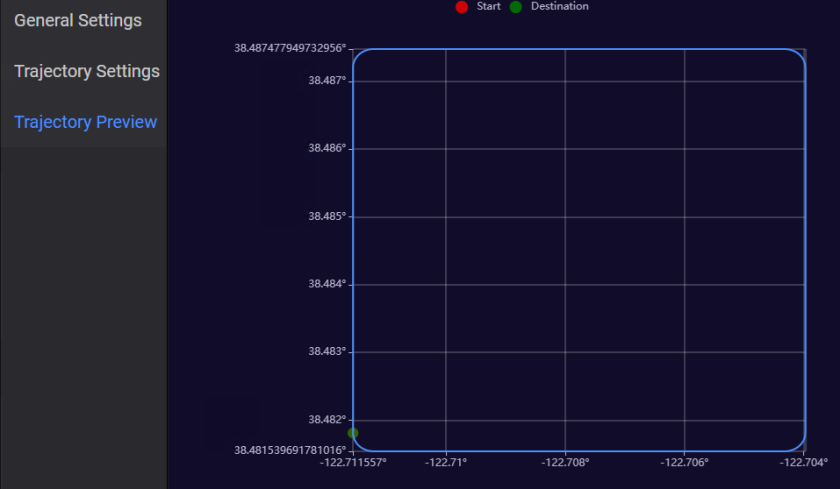Click the green Destination legend dot

[516, 7]
